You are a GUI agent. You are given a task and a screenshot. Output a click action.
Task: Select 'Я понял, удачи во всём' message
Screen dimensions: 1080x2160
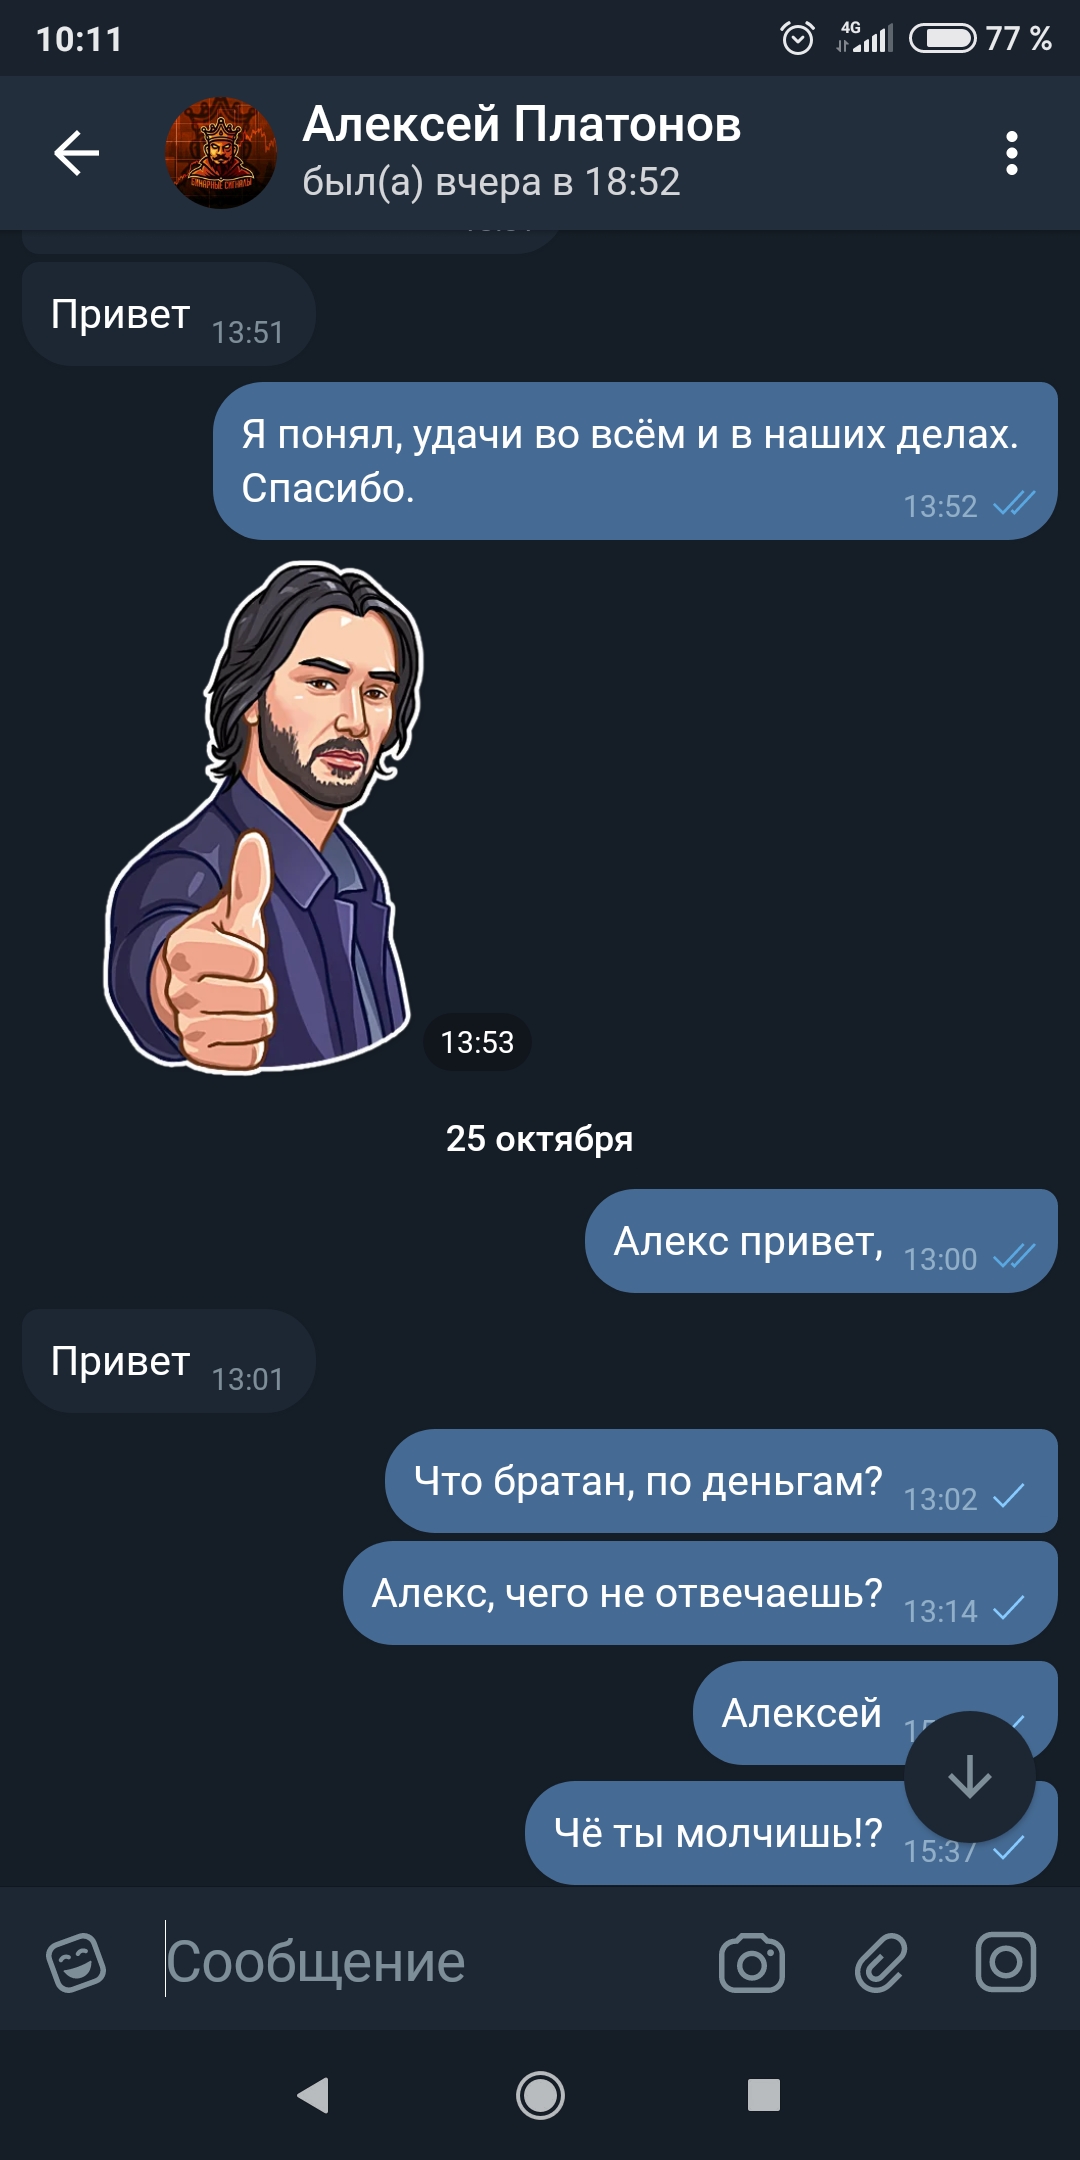point(635,461)
